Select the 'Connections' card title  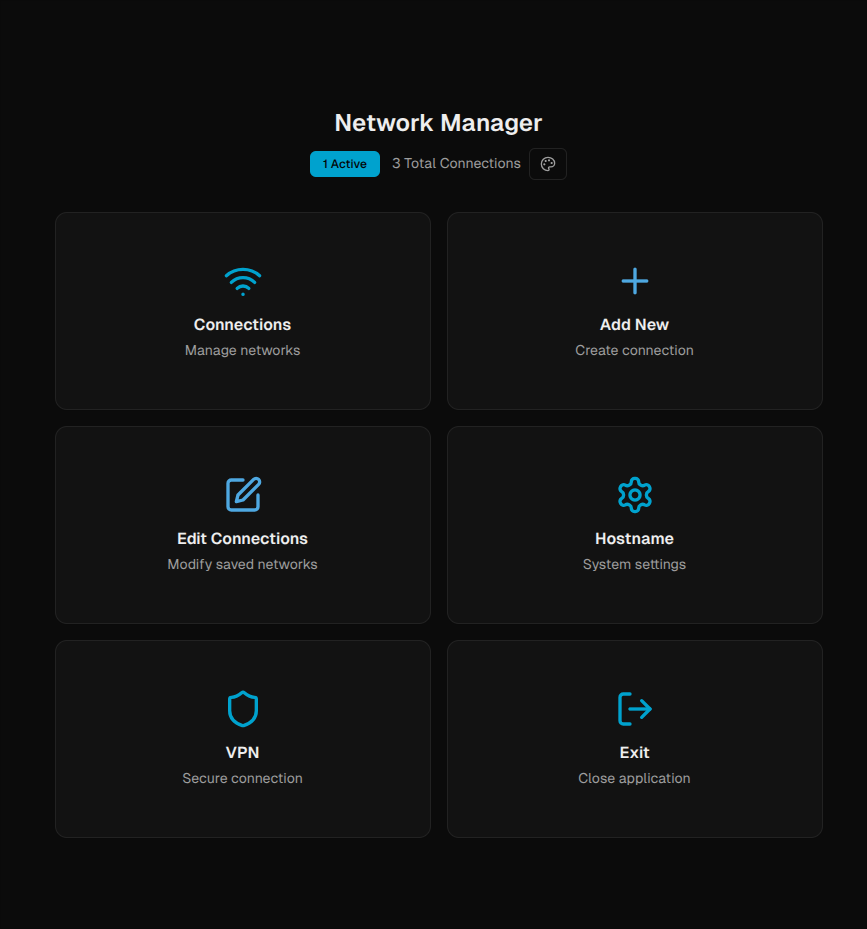tap(242, 325)
